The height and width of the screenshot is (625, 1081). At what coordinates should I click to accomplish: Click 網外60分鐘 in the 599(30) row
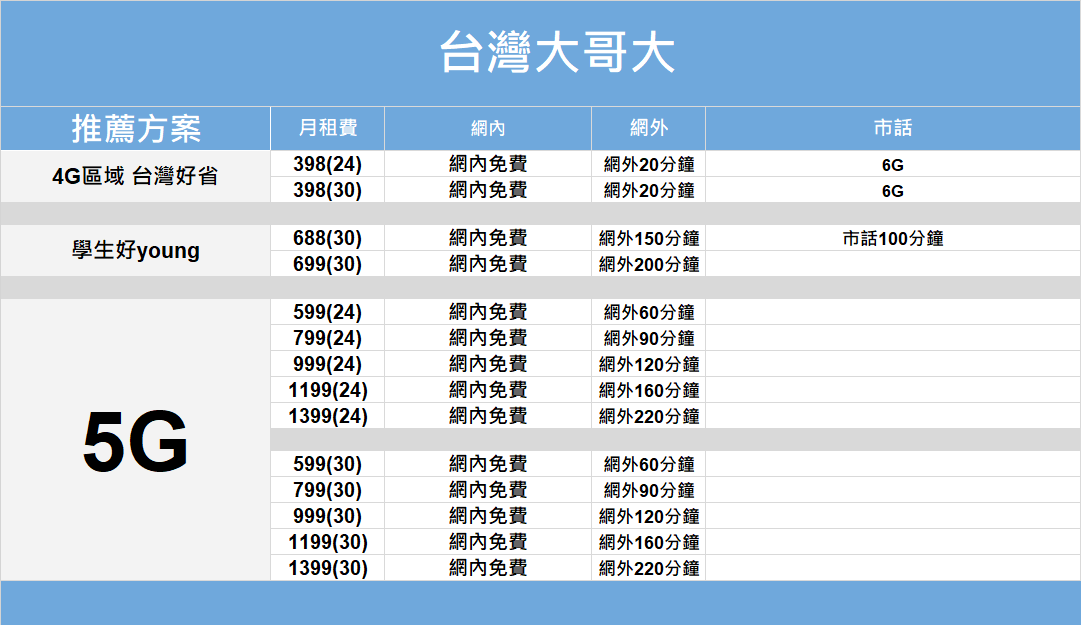pos(648,464)
